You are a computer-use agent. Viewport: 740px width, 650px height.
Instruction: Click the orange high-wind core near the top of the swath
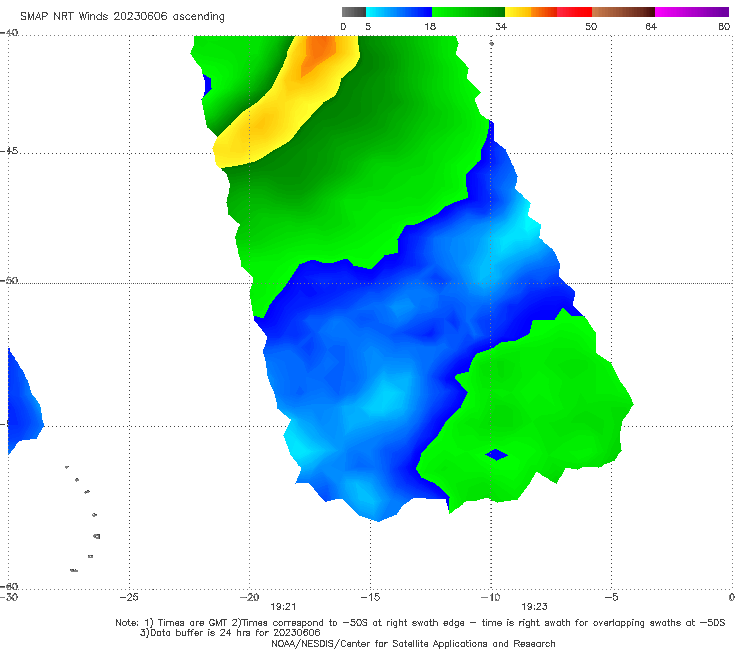[319, 53]
